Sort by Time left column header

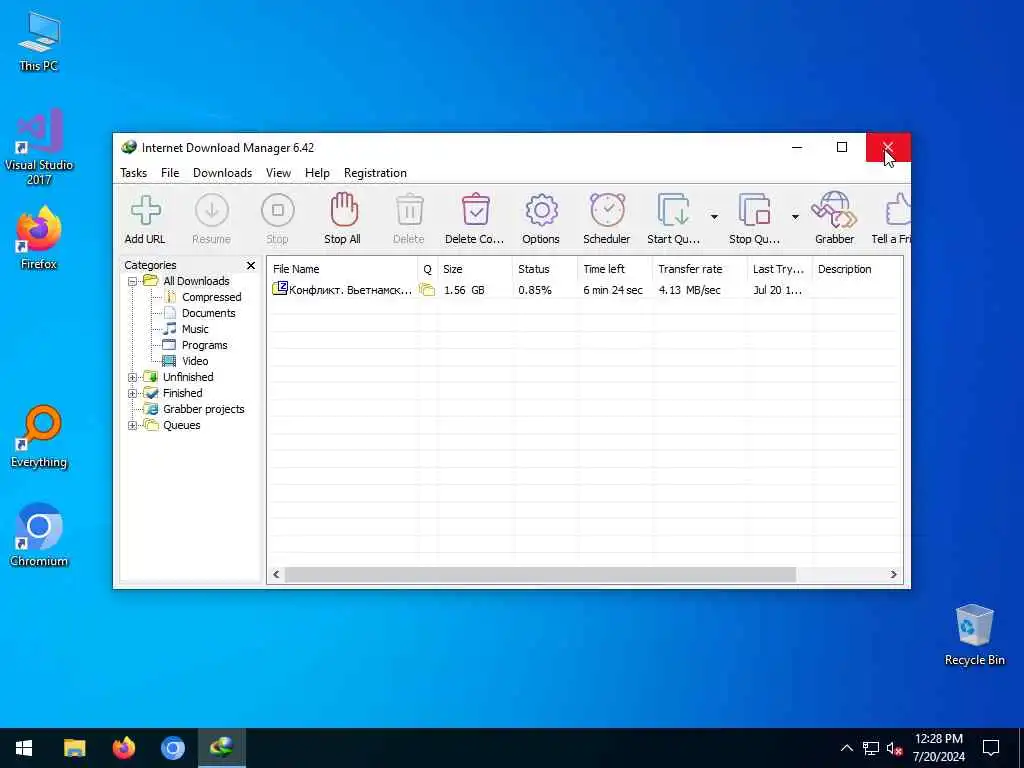[615, 269]
